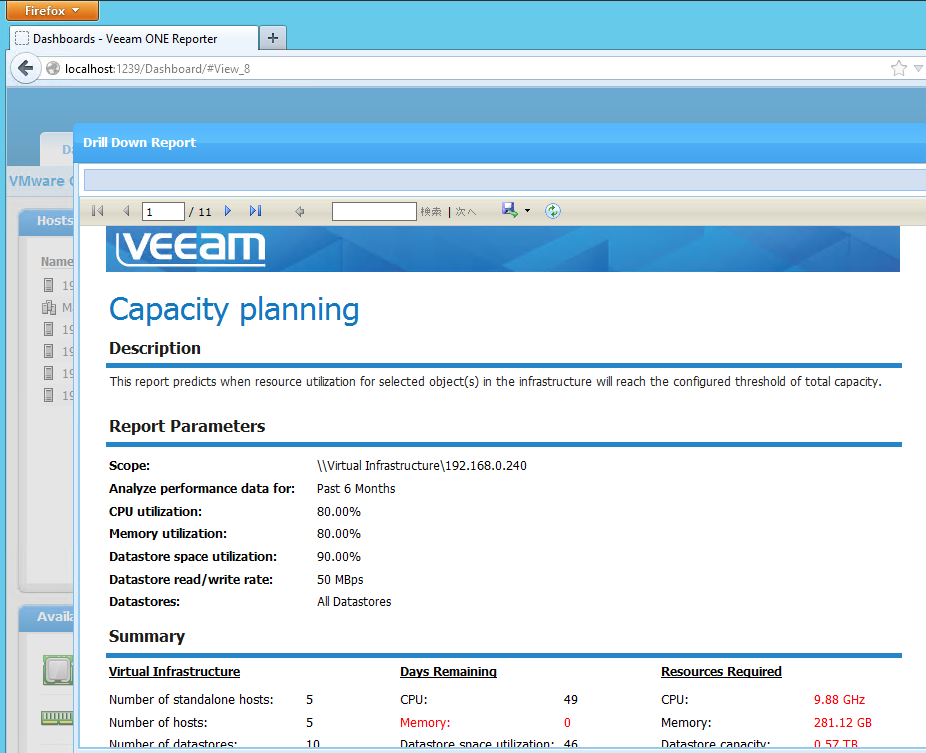Select the Dashboards - Veeam ONE Reporter tab
This screenshot has height=753, width=926.
point(134,38)
